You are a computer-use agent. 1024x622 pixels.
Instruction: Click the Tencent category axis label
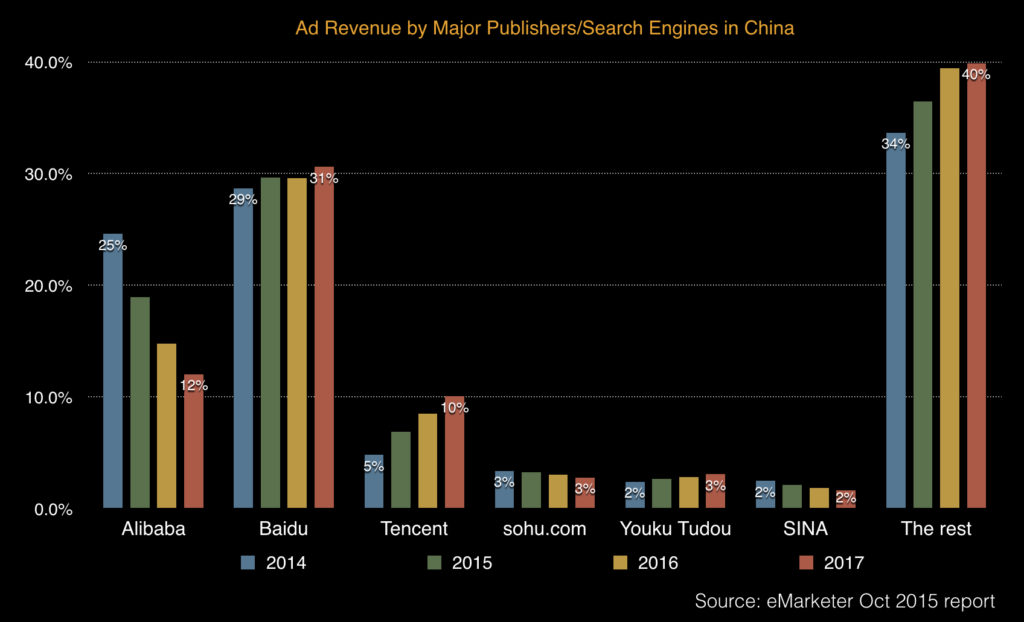point(414,529)
